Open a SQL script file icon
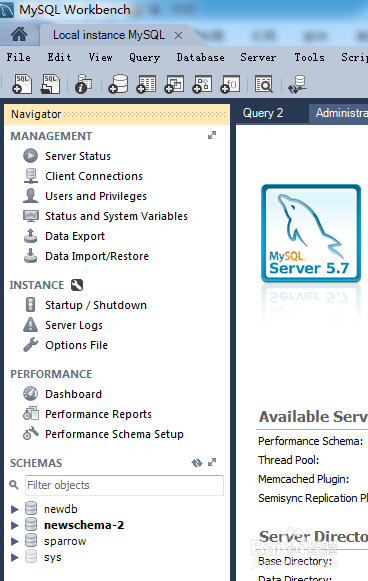 [x=50, y=83]
